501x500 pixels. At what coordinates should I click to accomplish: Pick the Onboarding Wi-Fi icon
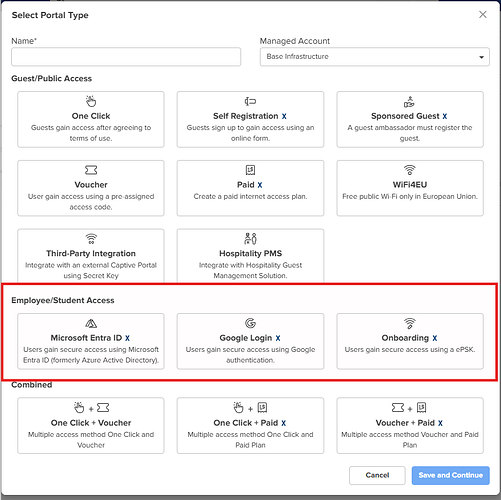(x=410, y=323)
